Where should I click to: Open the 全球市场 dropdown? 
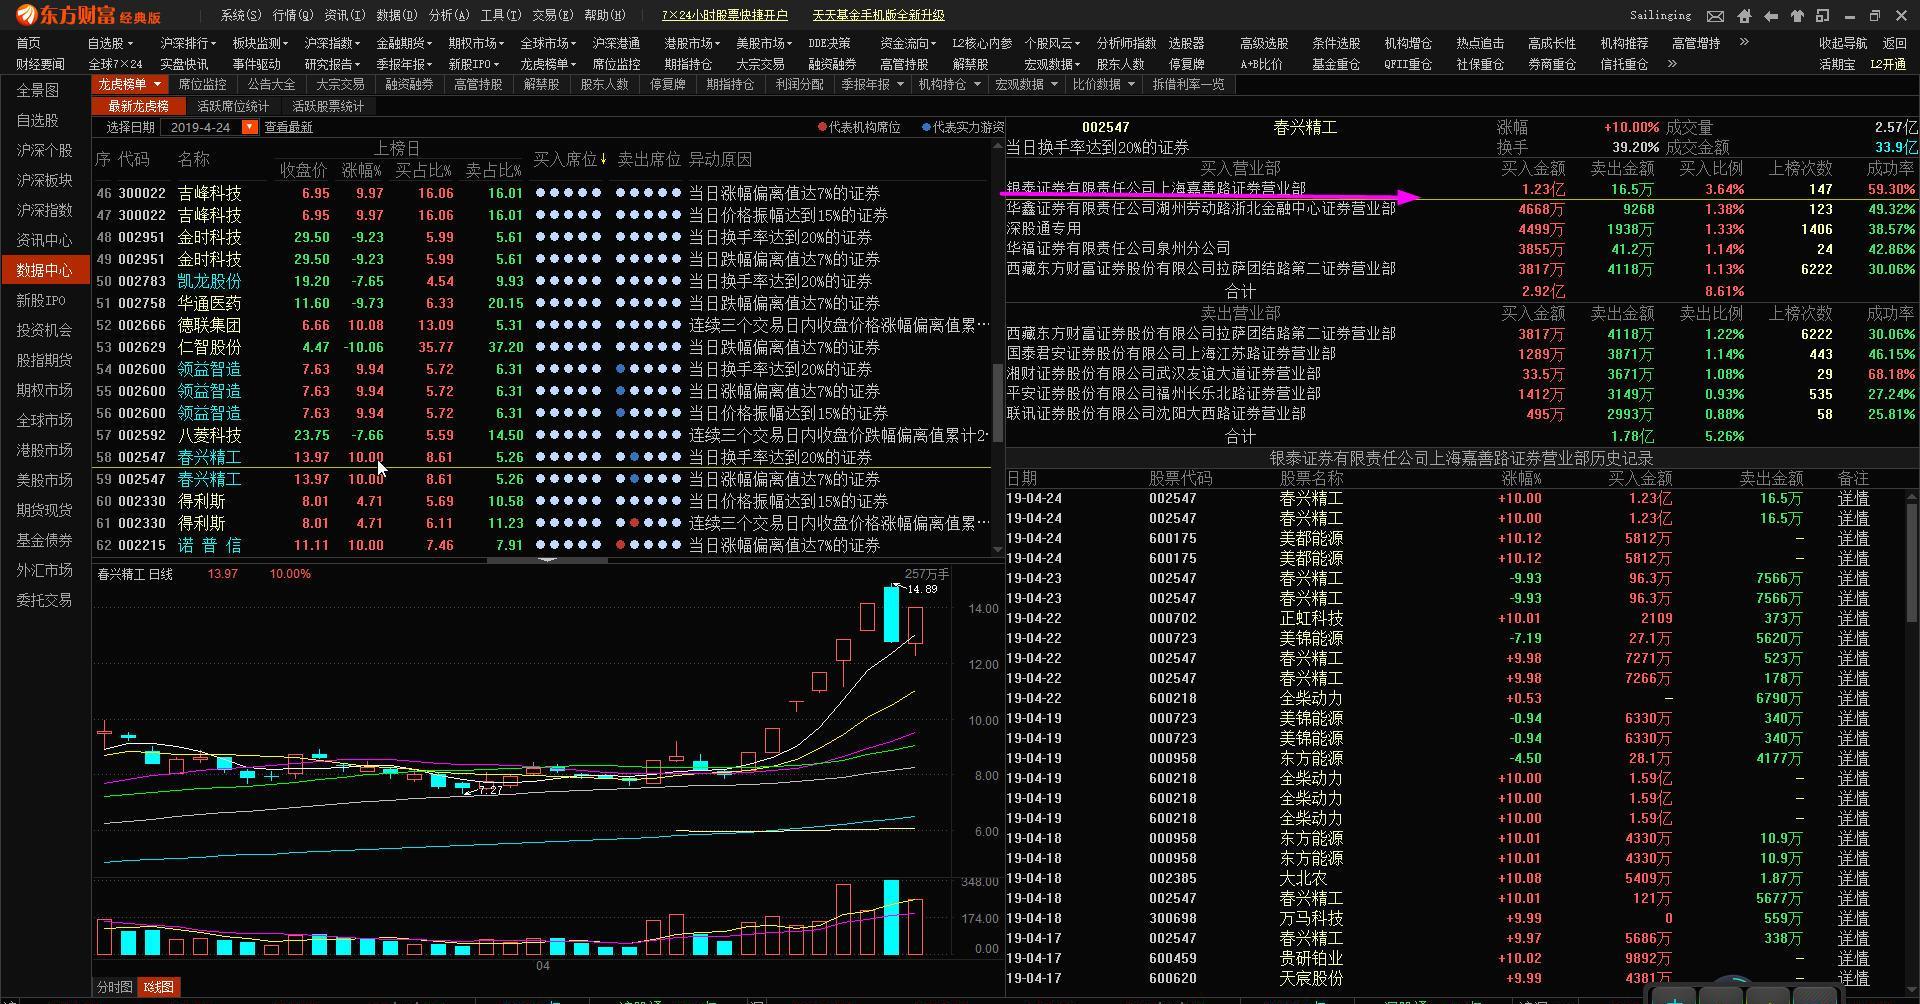[x=547, y=43]
